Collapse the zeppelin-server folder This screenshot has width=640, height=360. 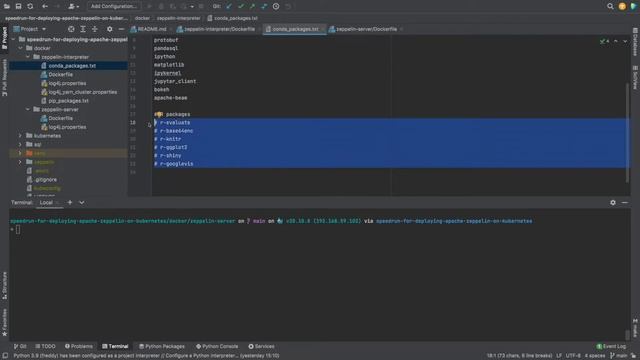pyautogui.click(x=28, y=109)
